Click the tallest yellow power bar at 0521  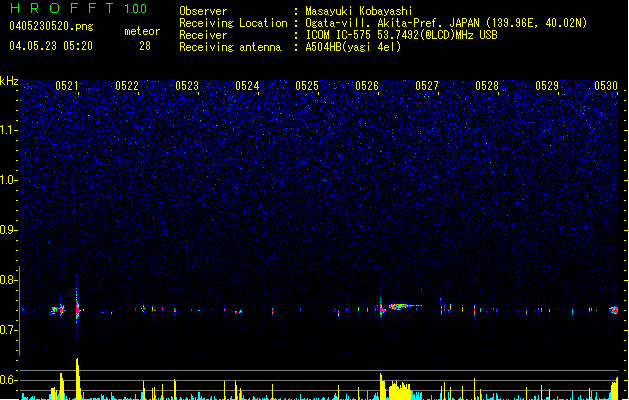click(x=77, y=379)
